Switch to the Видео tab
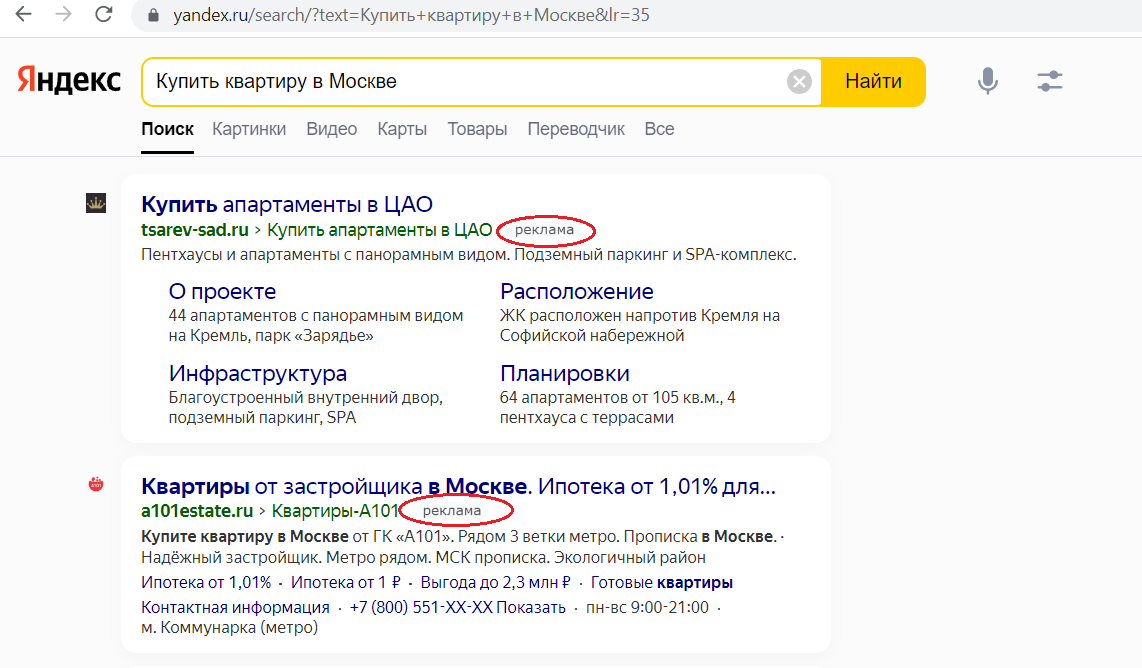 331,130
